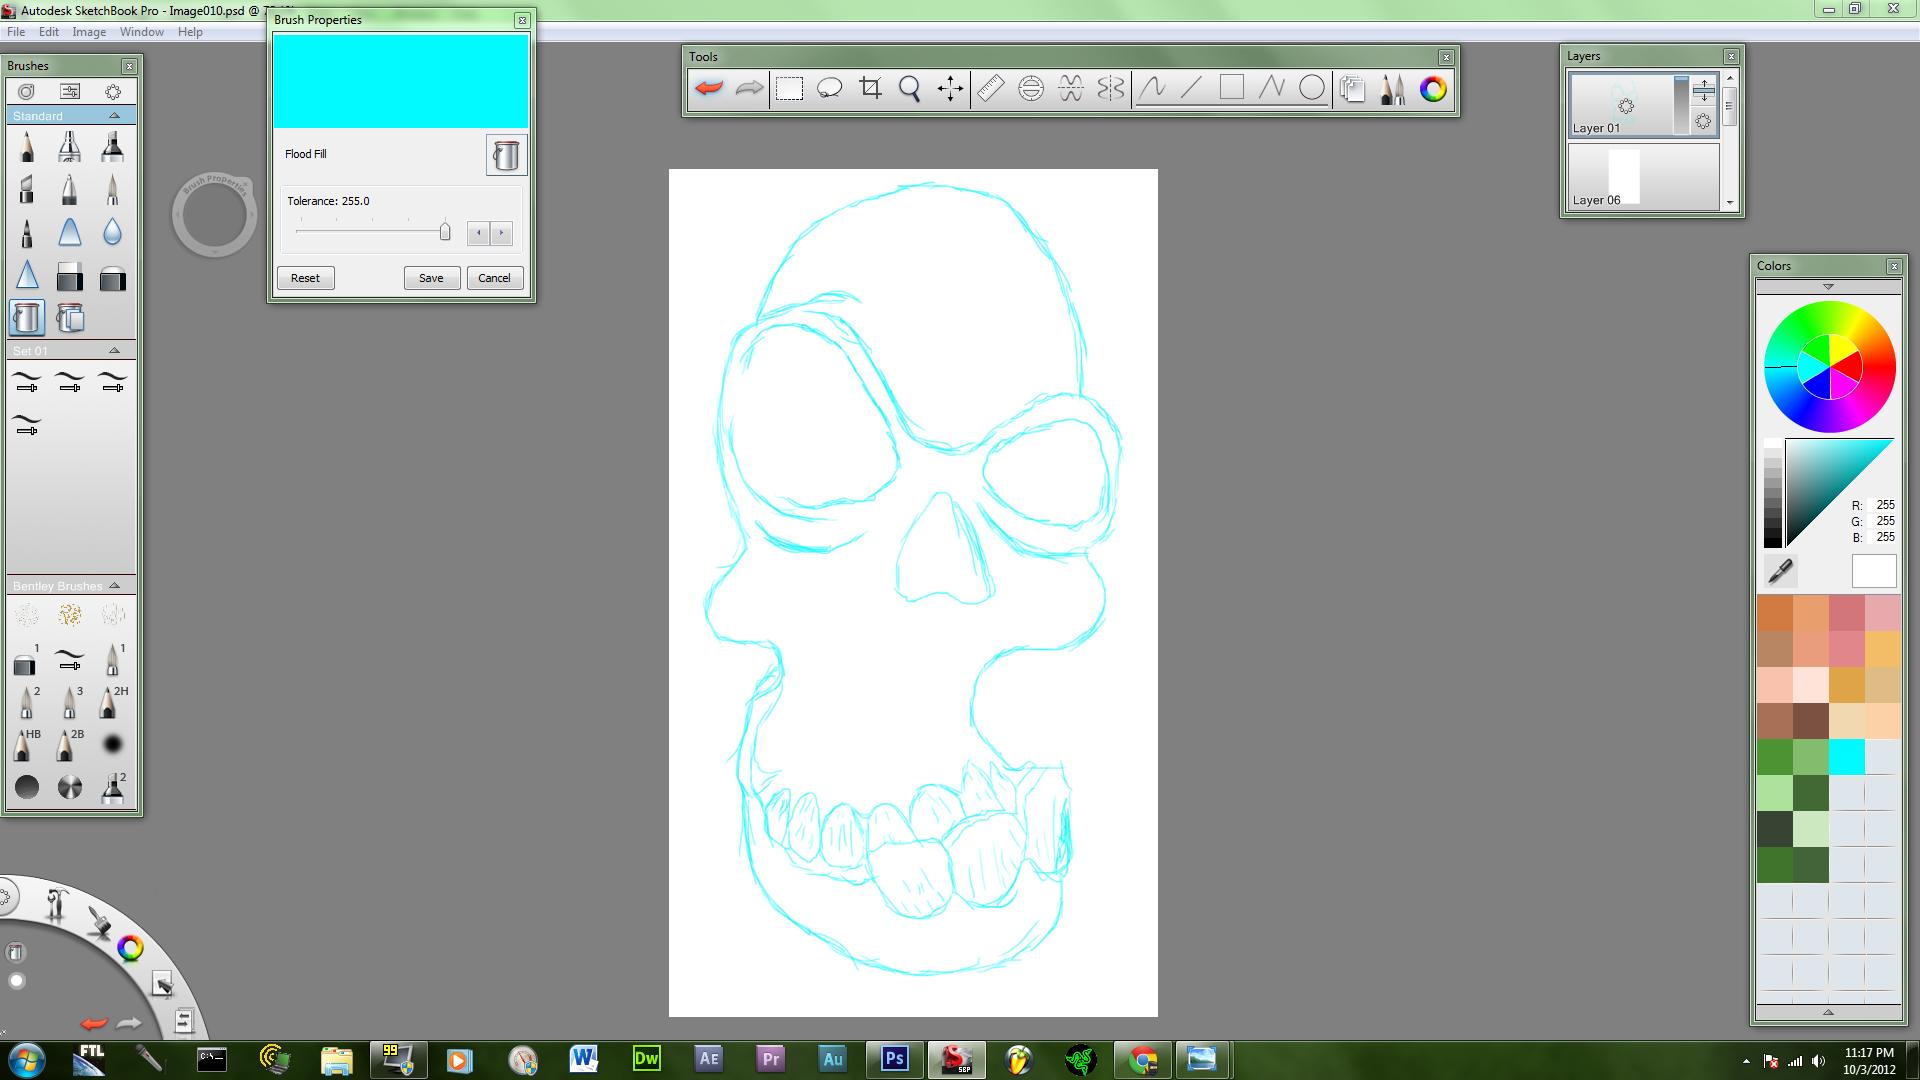Select the hard eraser brush

coord(70,276)
